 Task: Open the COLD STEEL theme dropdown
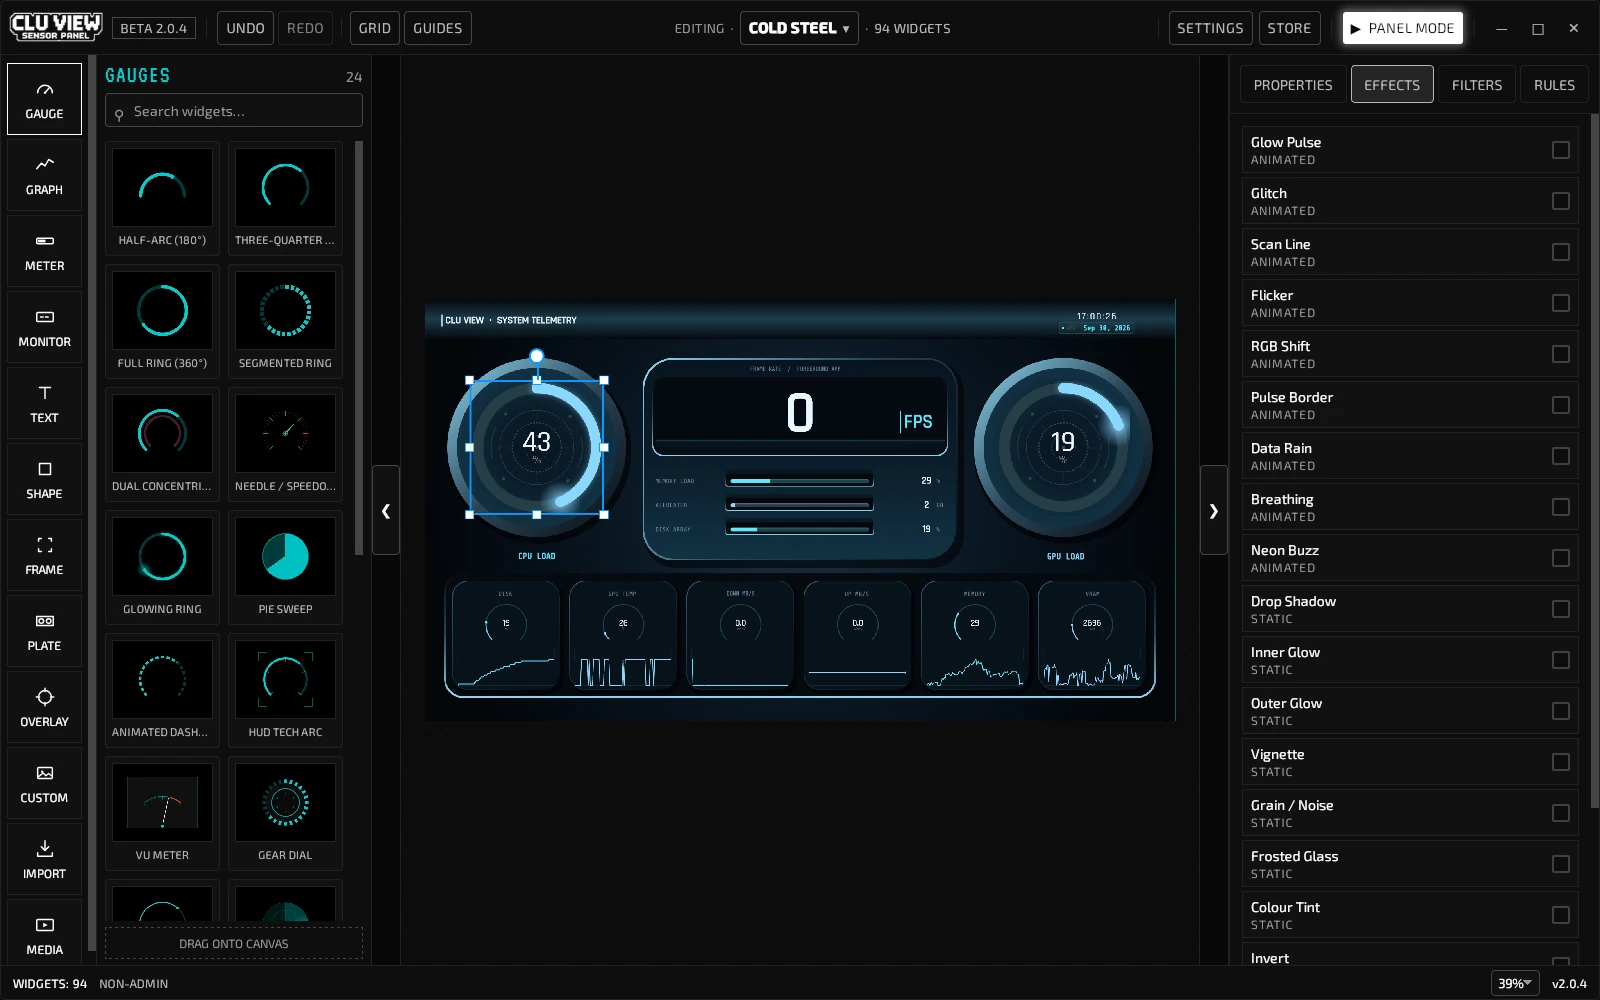(x=799, y=28)
